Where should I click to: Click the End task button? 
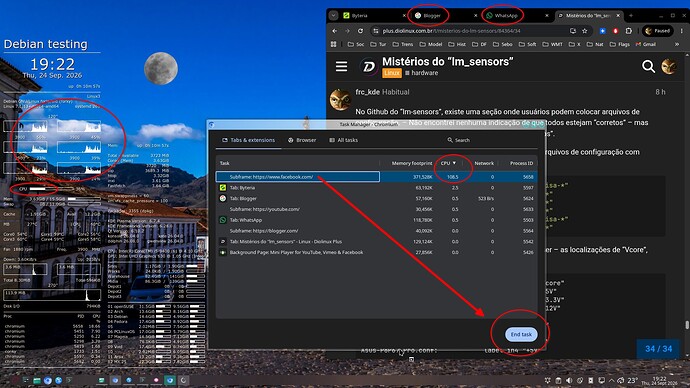[521, 334]
